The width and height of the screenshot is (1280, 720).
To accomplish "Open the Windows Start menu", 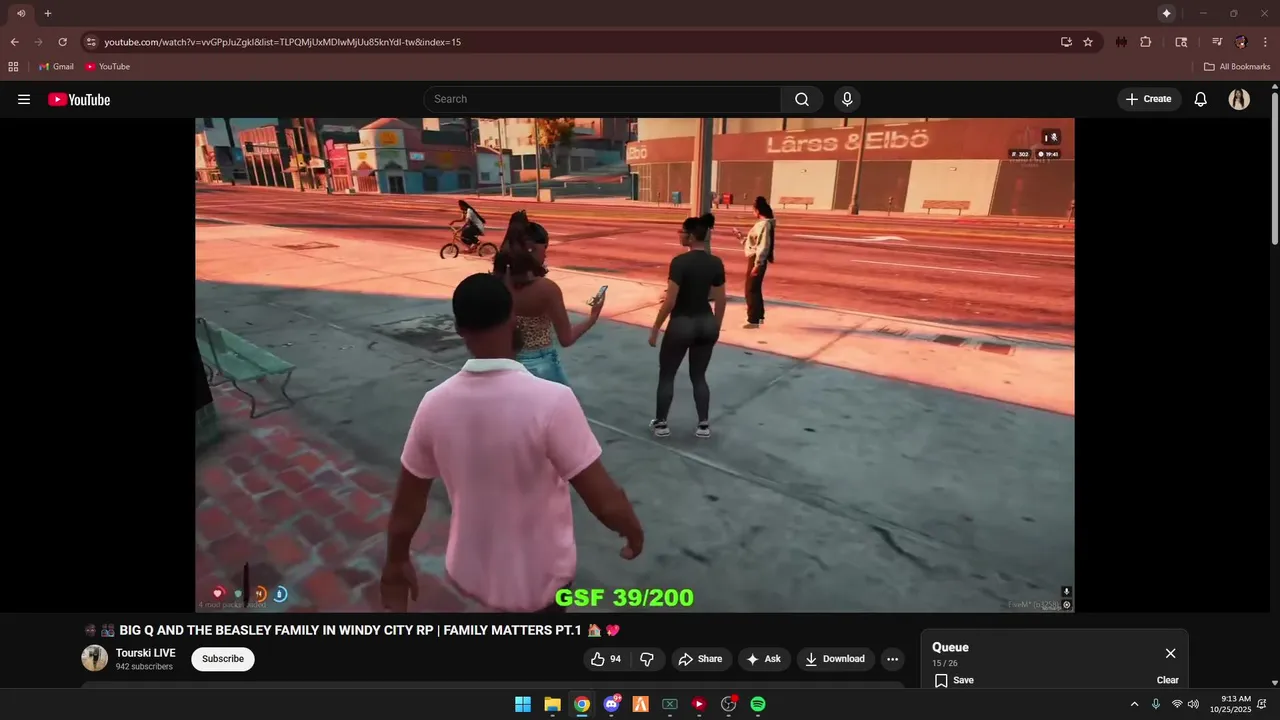I will click(x=523, y=704).
